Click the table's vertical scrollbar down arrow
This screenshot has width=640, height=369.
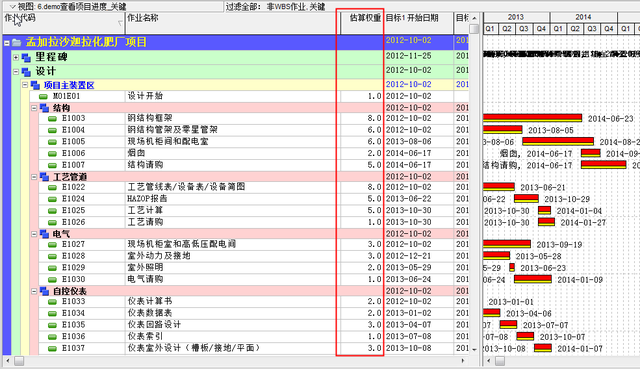coord(474,350)
